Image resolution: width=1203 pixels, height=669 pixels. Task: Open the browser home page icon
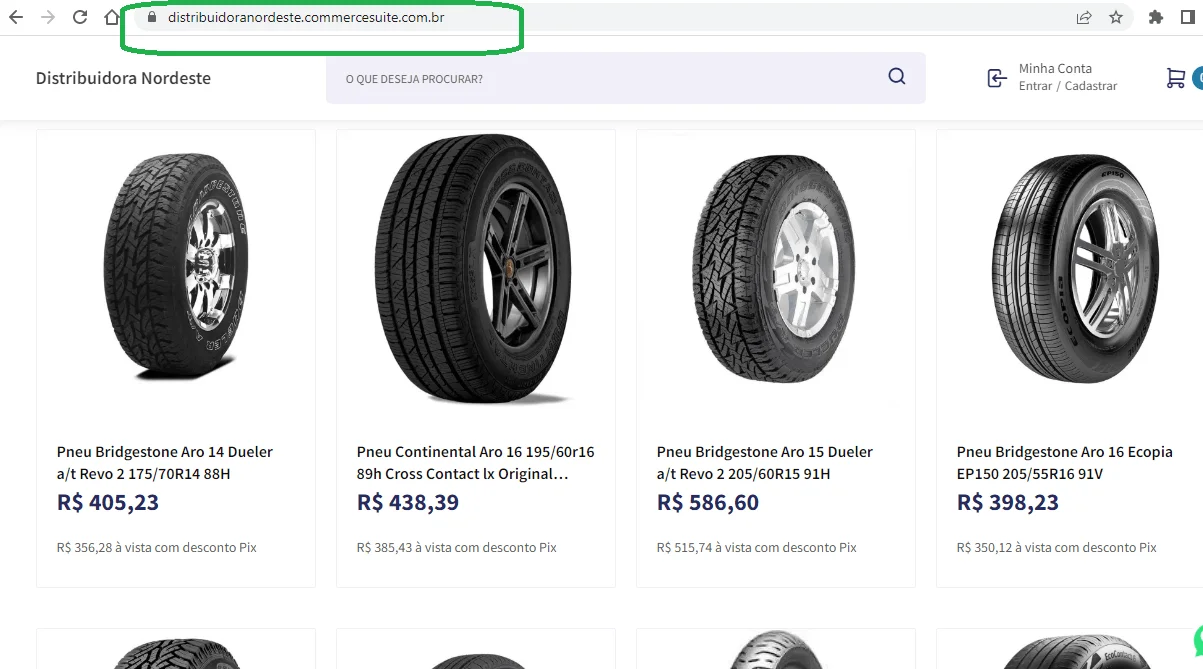point(112,18)
